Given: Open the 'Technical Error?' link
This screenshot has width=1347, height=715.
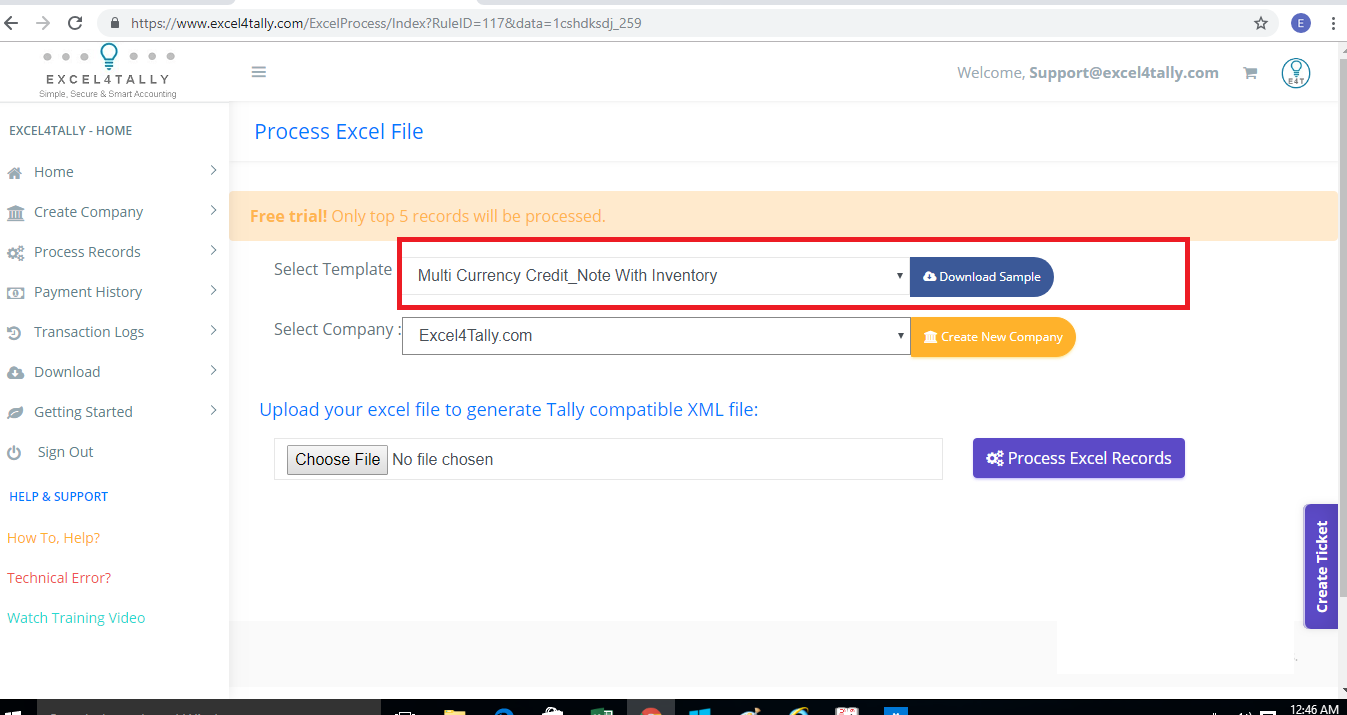Looking at the screenshot, I should [59, 578].
